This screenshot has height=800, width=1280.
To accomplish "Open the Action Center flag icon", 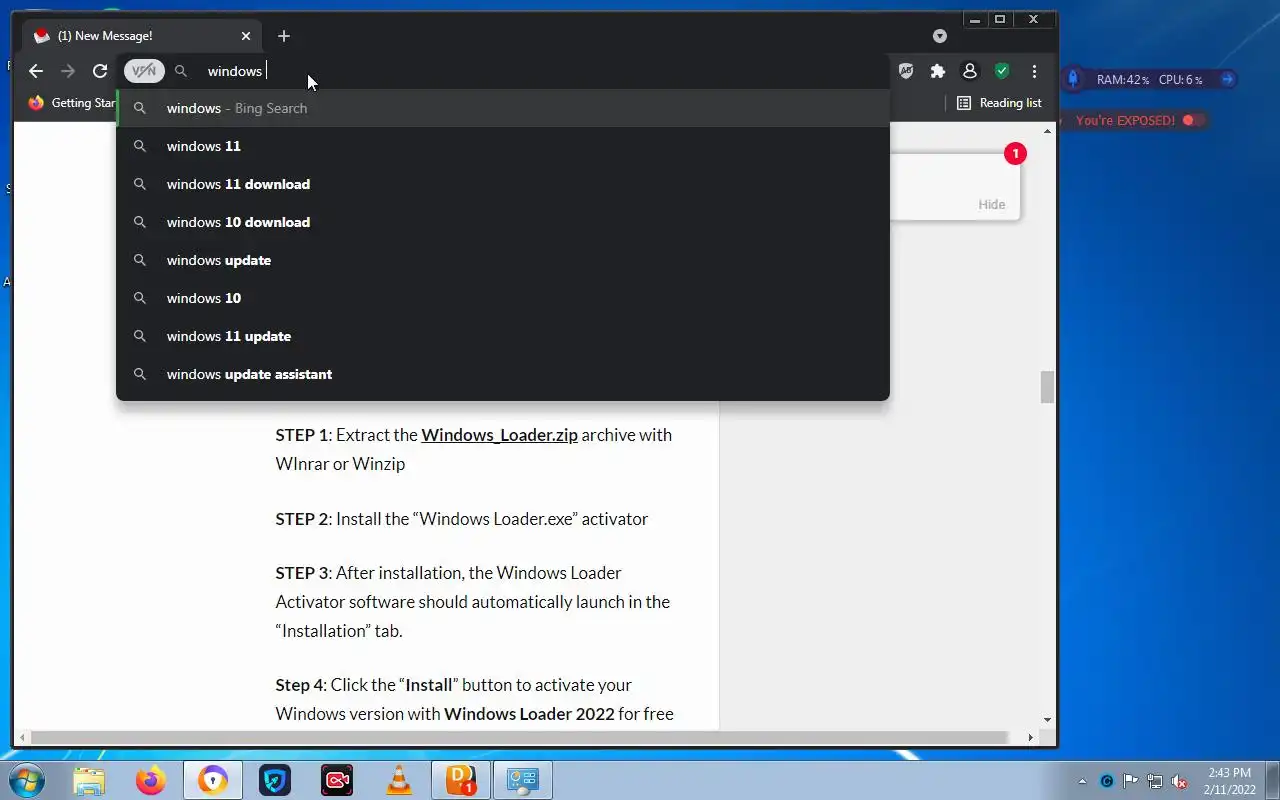I will [x=1131, y=781].
